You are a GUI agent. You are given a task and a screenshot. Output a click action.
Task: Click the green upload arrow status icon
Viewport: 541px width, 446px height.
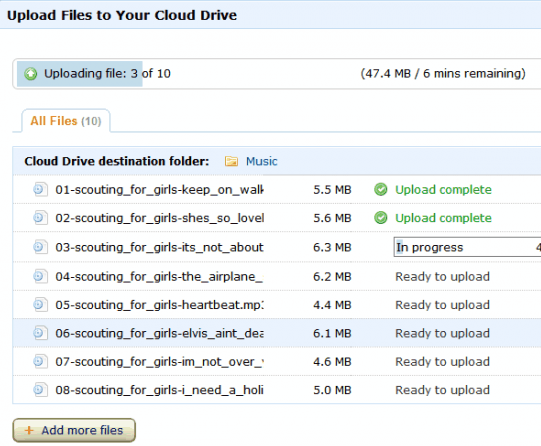[x=30, y=74]
